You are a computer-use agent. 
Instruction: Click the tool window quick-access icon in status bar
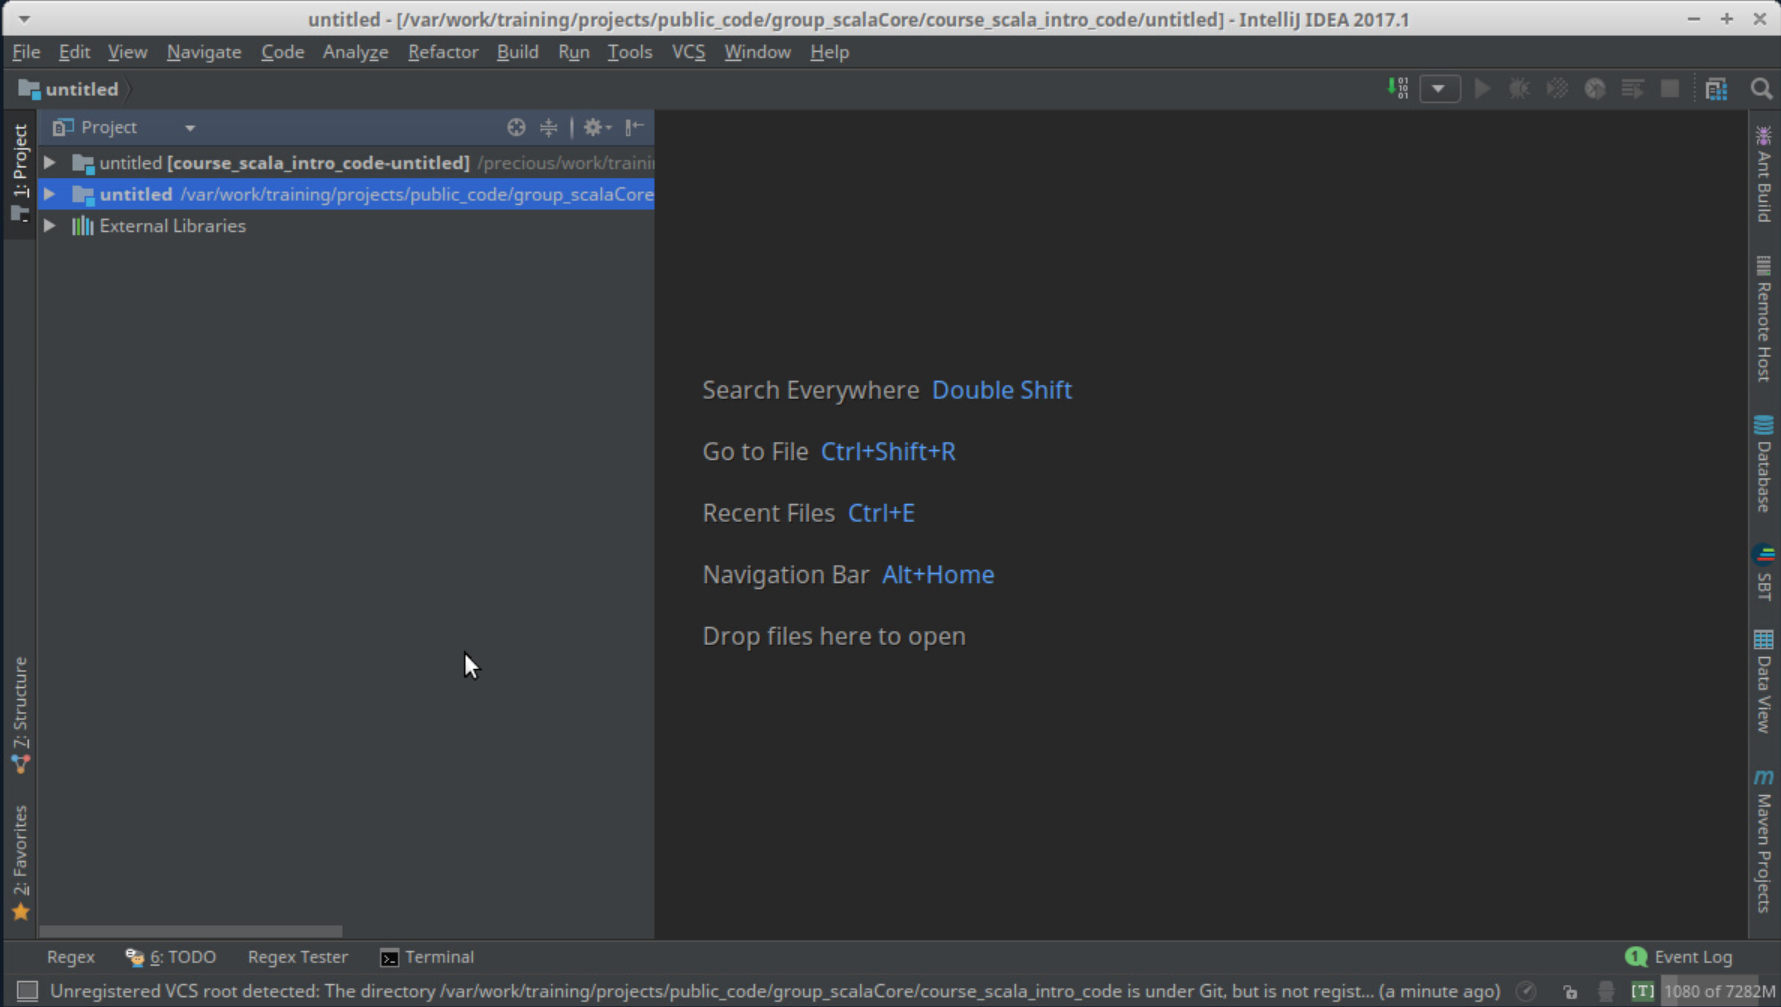tap(27, 991)
